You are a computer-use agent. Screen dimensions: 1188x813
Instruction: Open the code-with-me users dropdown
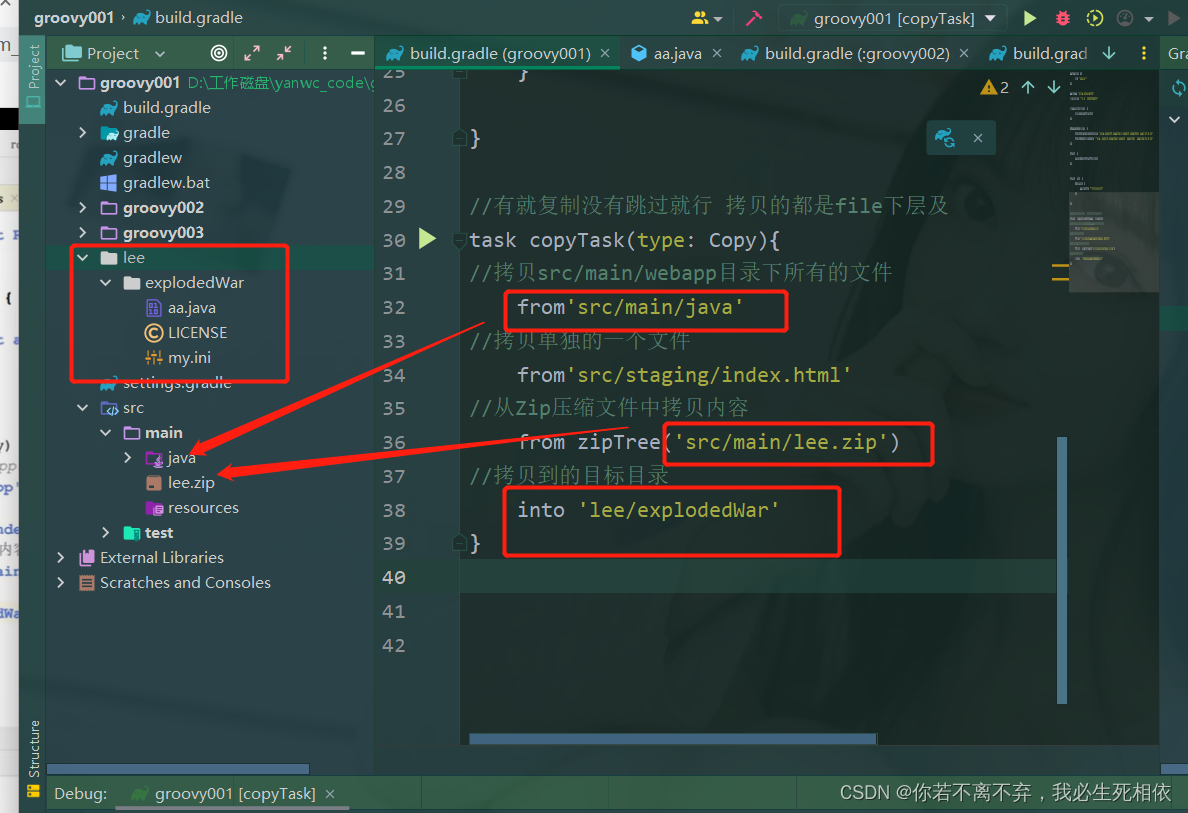(706, 18)
